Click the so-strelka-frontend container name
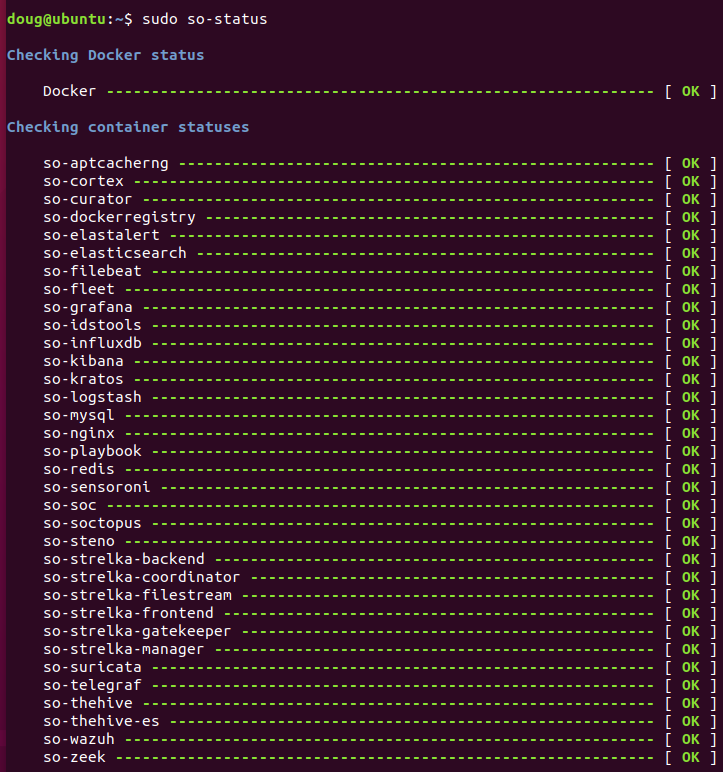 128,613
